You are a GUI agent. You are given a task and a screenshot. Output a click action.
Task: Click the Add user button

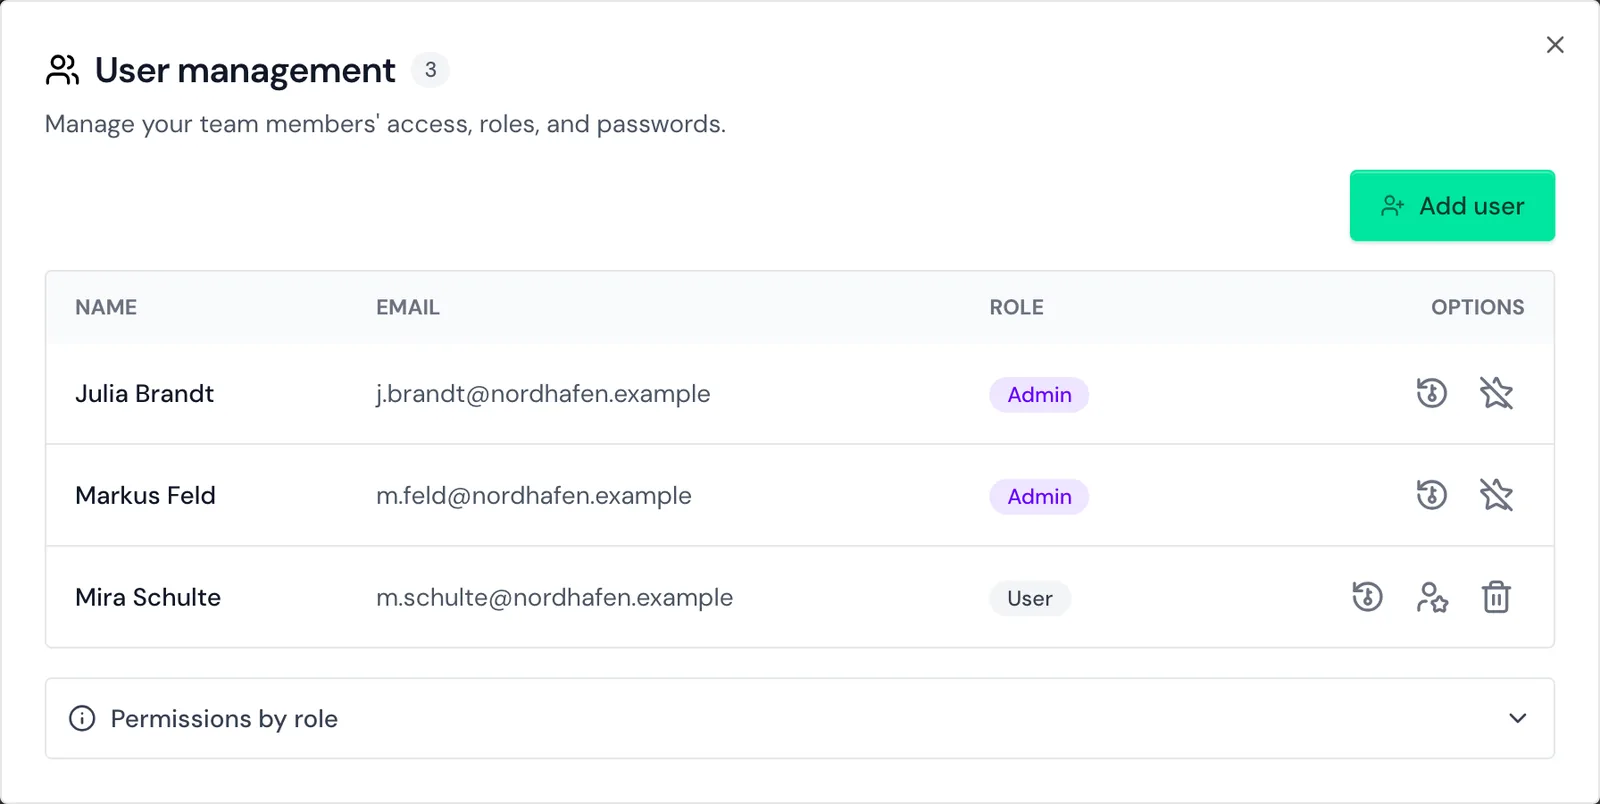1452,206
